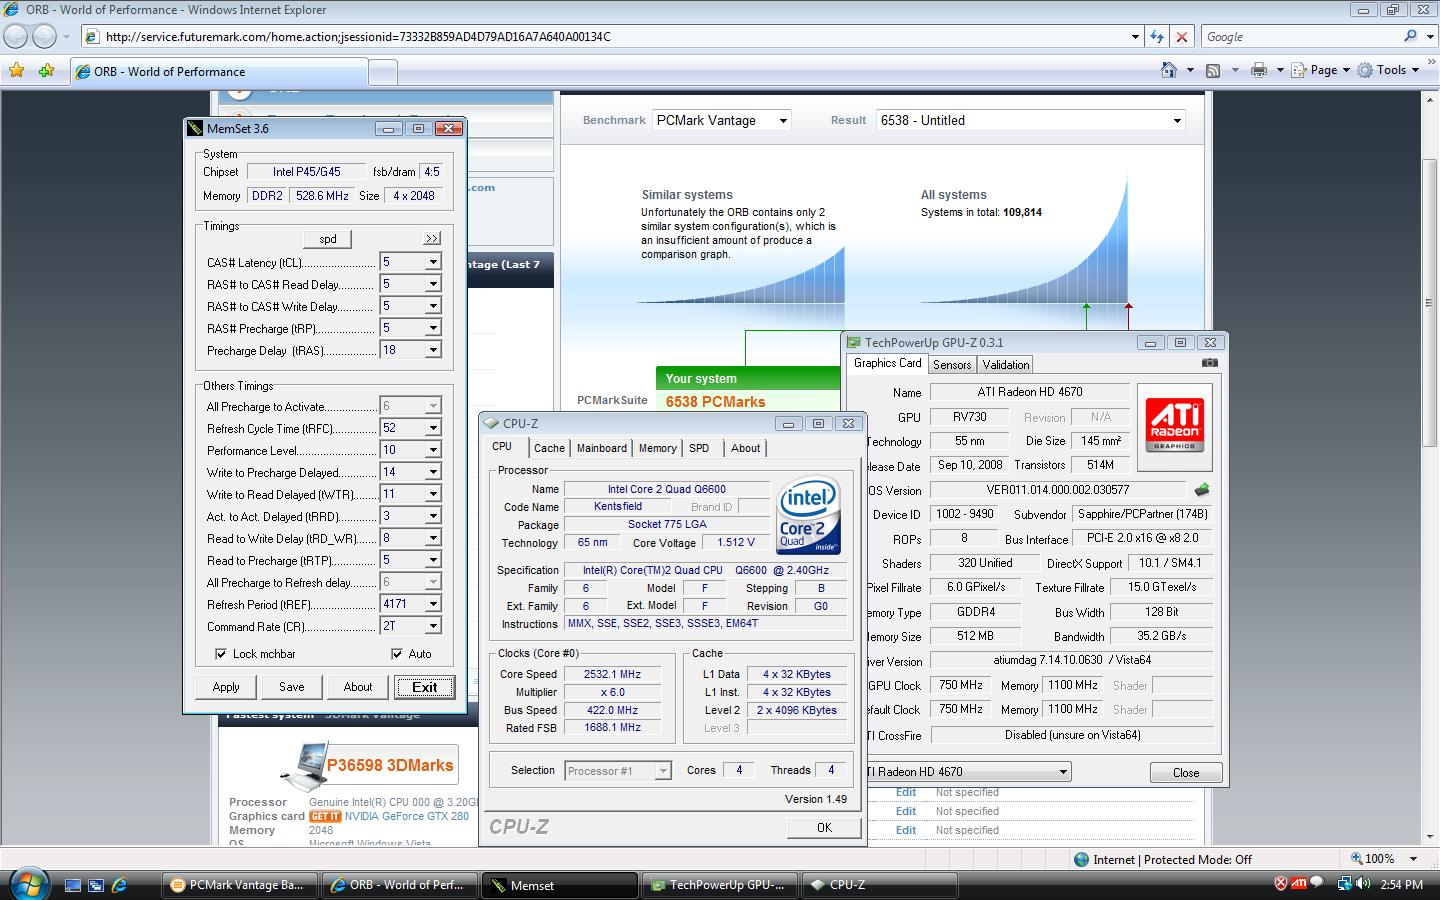
Task: Click the volume speaker tray icon
Action: (1361, 884)
